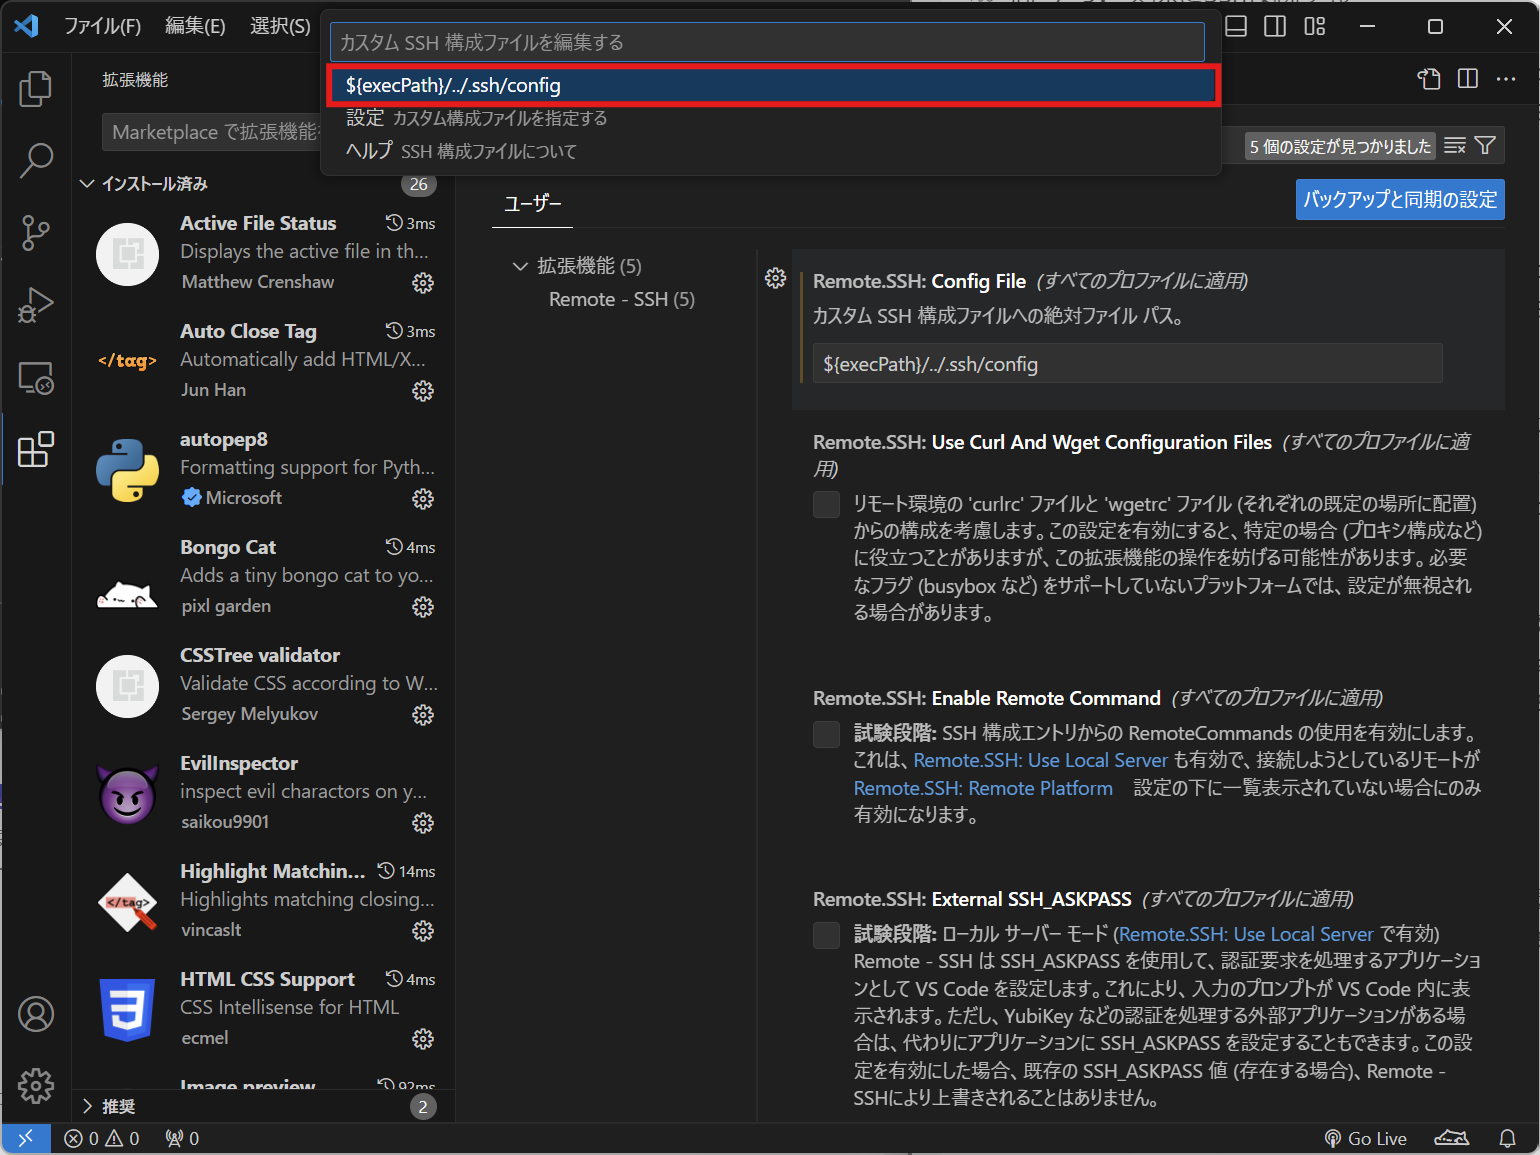1540x1155 pixels.
Task: Open manage gear for Highlight Matching Tag
Action: click(423, 931)
